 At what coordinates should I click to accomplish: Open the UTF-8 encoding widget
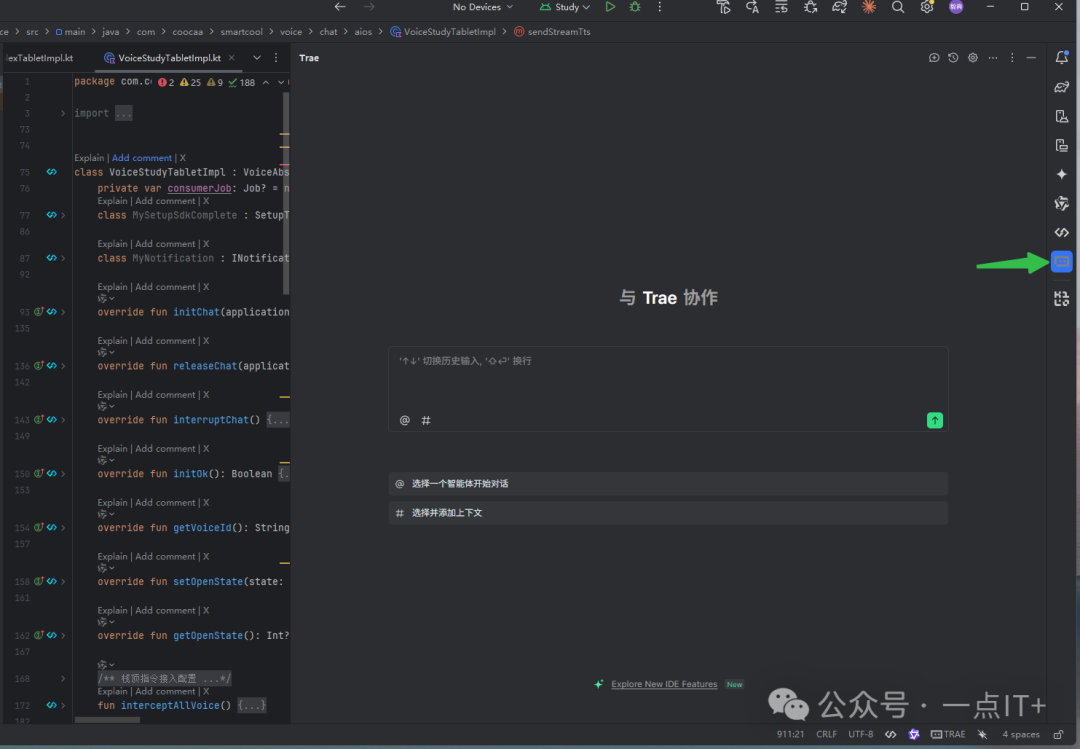(x=860, y=734)
